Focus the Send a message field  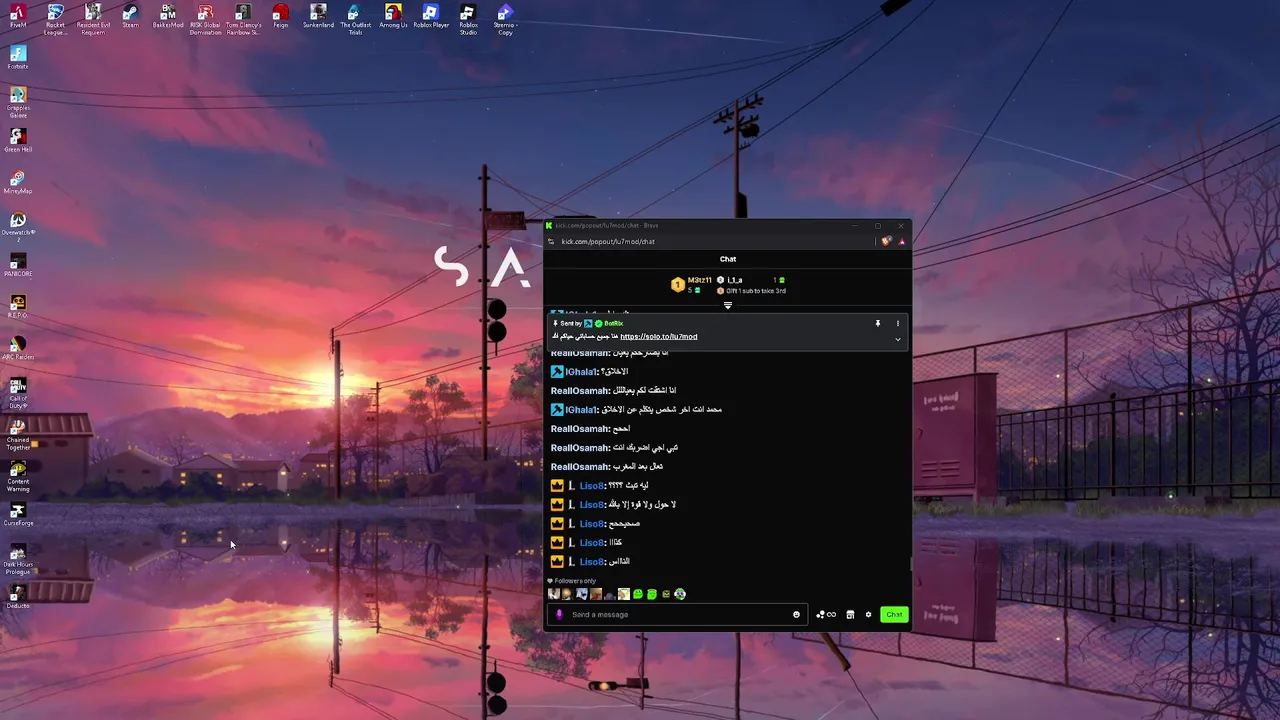(679, 614)
